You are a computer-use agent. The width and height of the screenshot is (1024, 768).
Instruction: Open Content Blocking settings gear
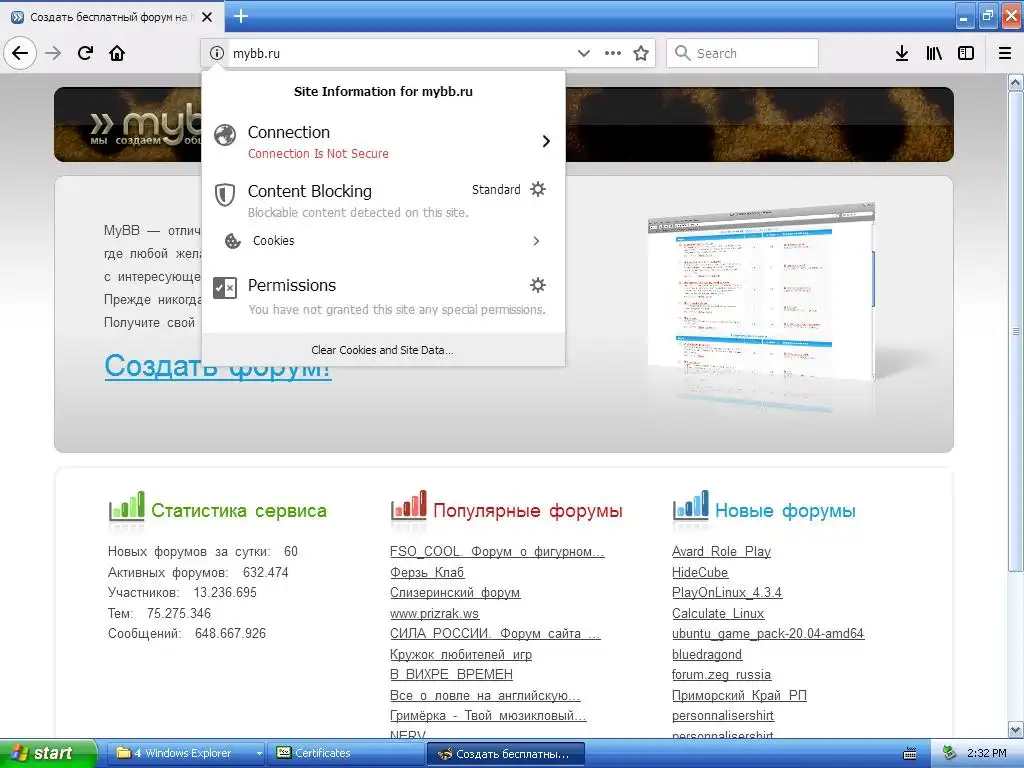[537, 189]
